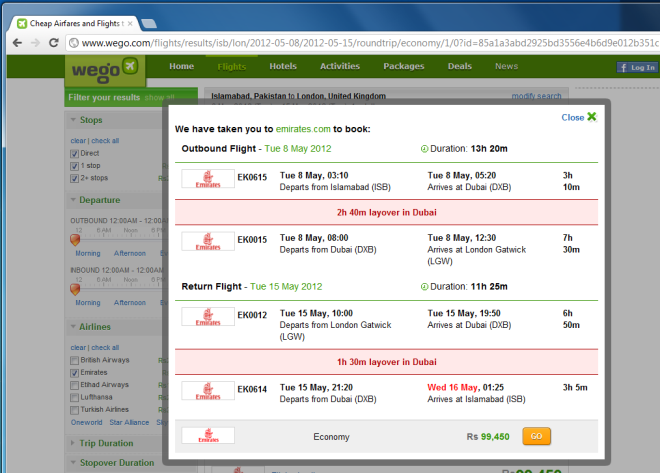Toggle the Direct stops checkbox
Screen dimensions: 660x473
point(75,154)
